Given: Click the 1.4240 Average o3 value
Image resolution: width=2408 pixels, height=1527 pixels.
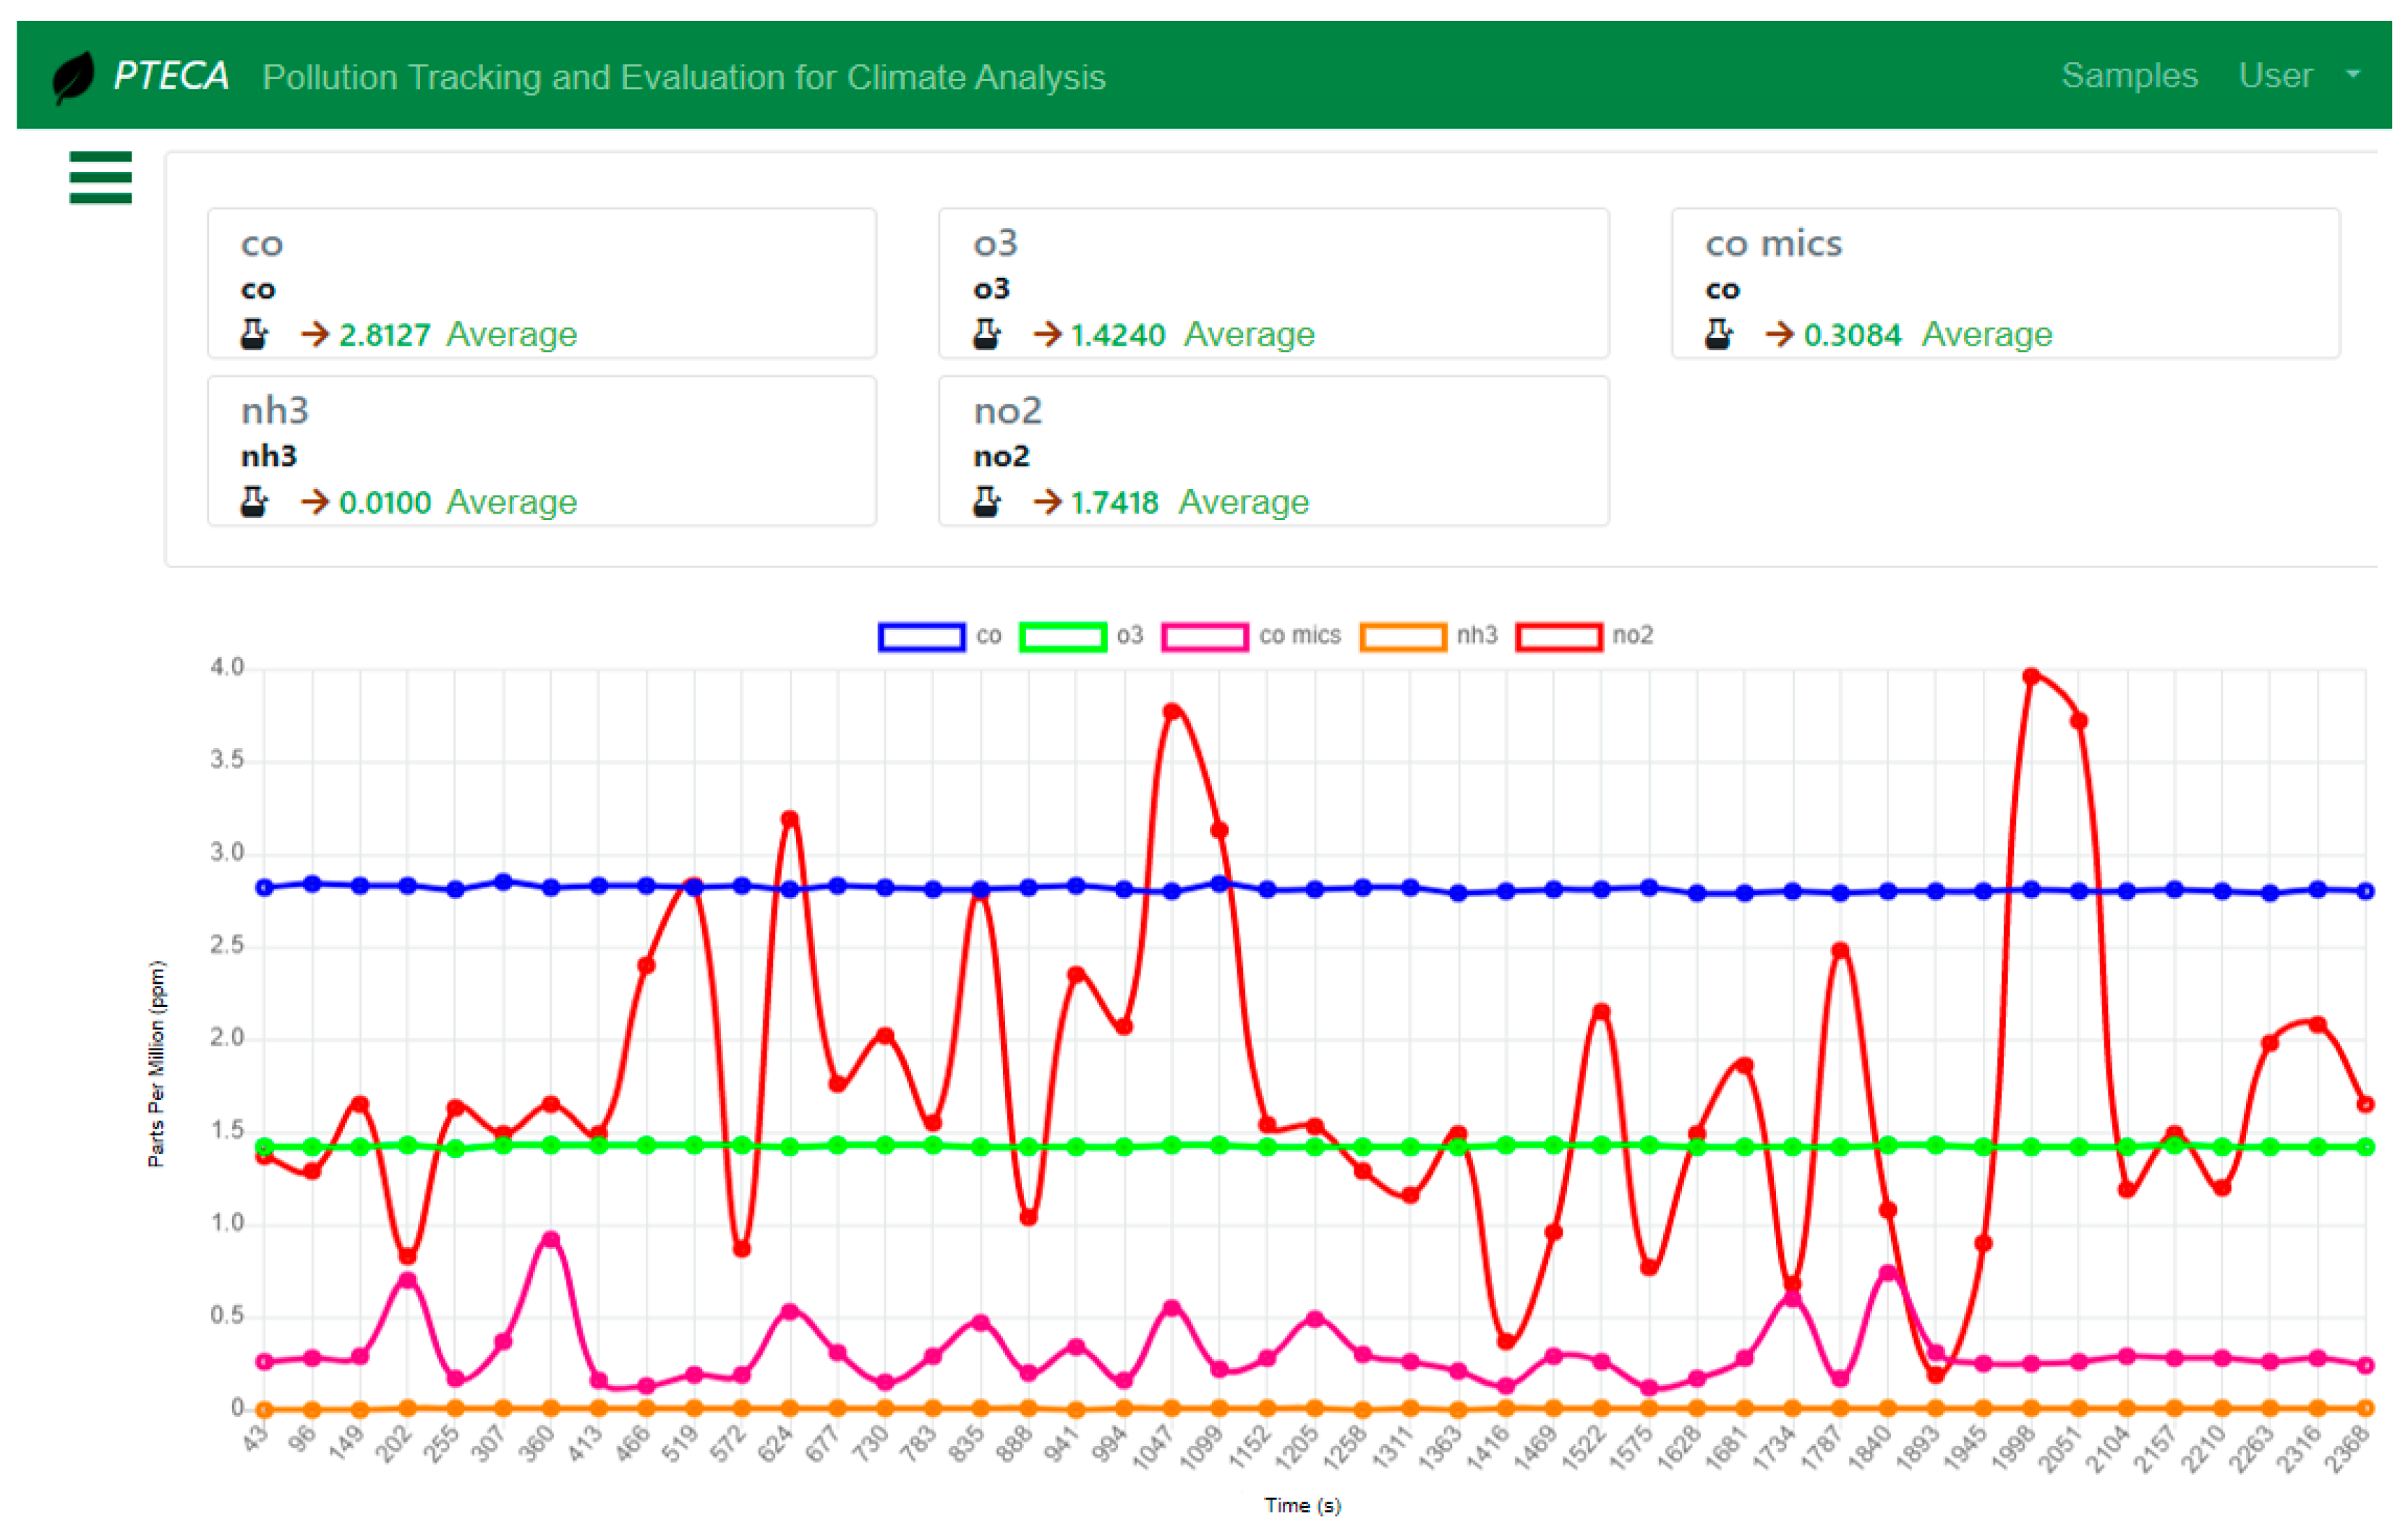Looking at the screenshot, I should pos(1117,335).
